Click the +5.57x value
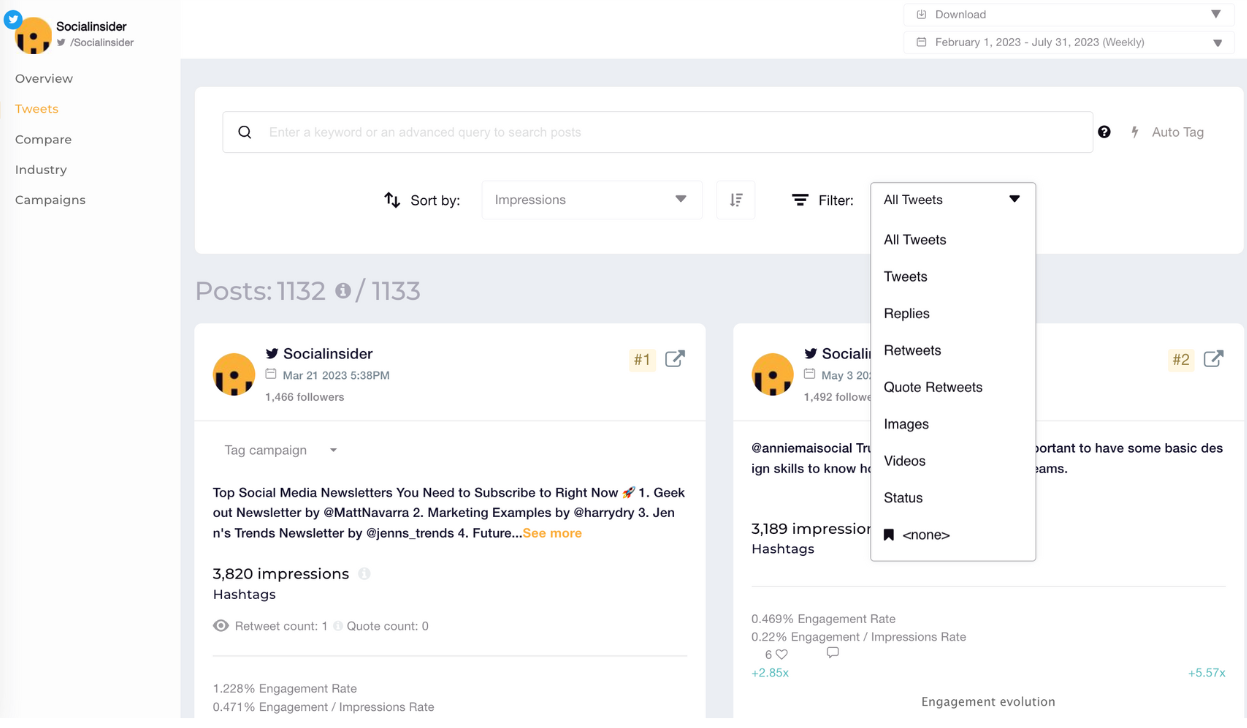The width and height of the screenshot is (1247, 728). [x=1207, y=673]
